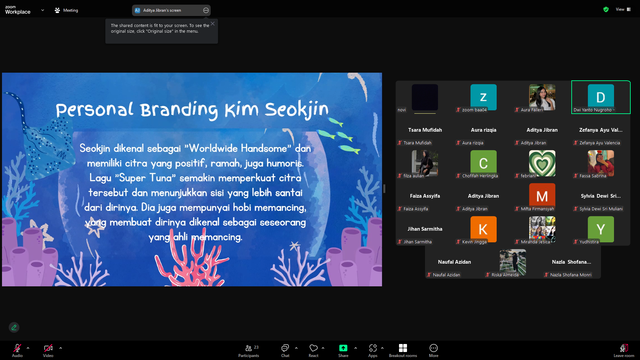Select Nazla Shofana Monri's tile

coord(571,262)
